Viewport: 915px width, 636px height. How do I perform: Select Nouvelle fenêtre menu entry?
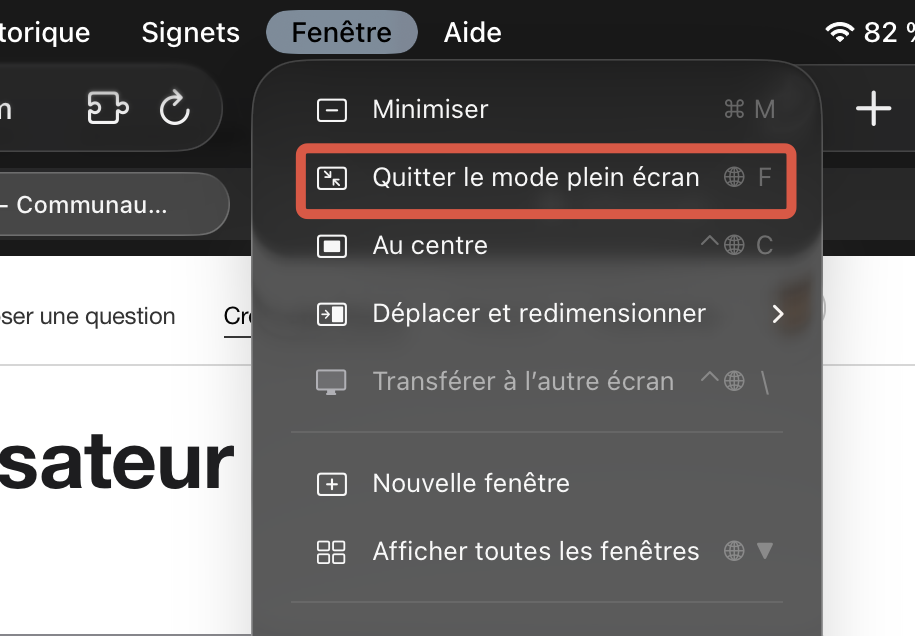[x=471, y=484]
